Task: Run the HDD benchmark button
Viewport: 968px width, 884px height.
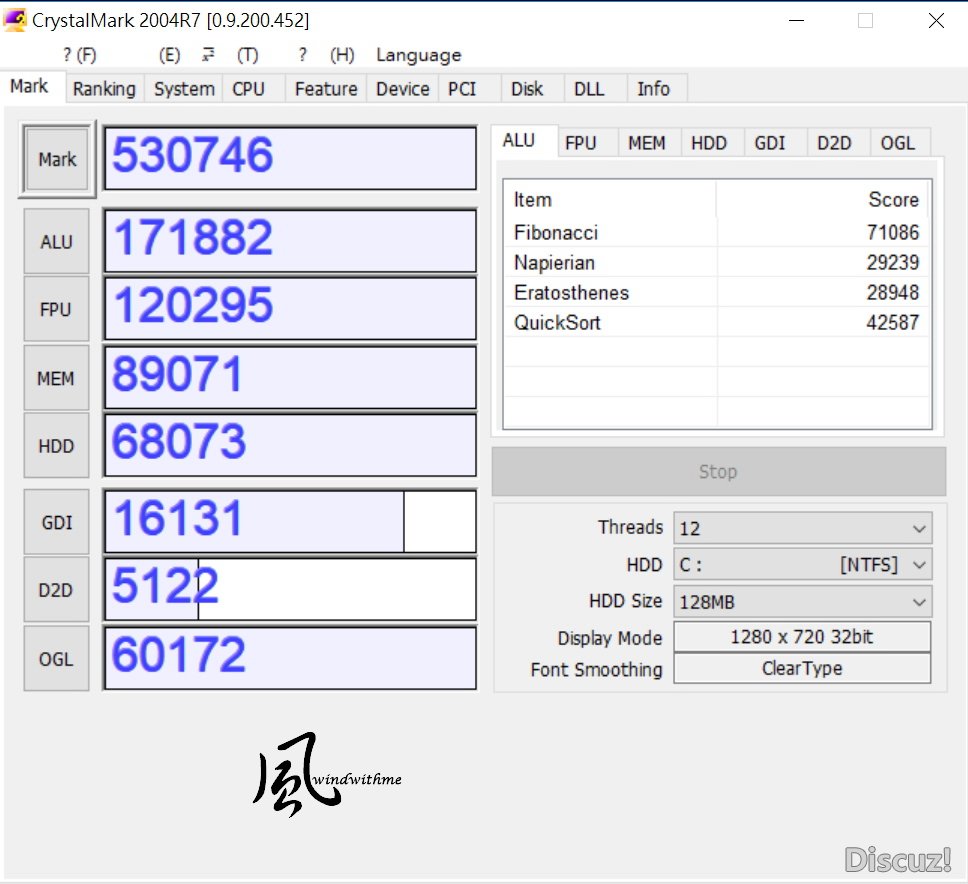Action: [x=56, y=446]
